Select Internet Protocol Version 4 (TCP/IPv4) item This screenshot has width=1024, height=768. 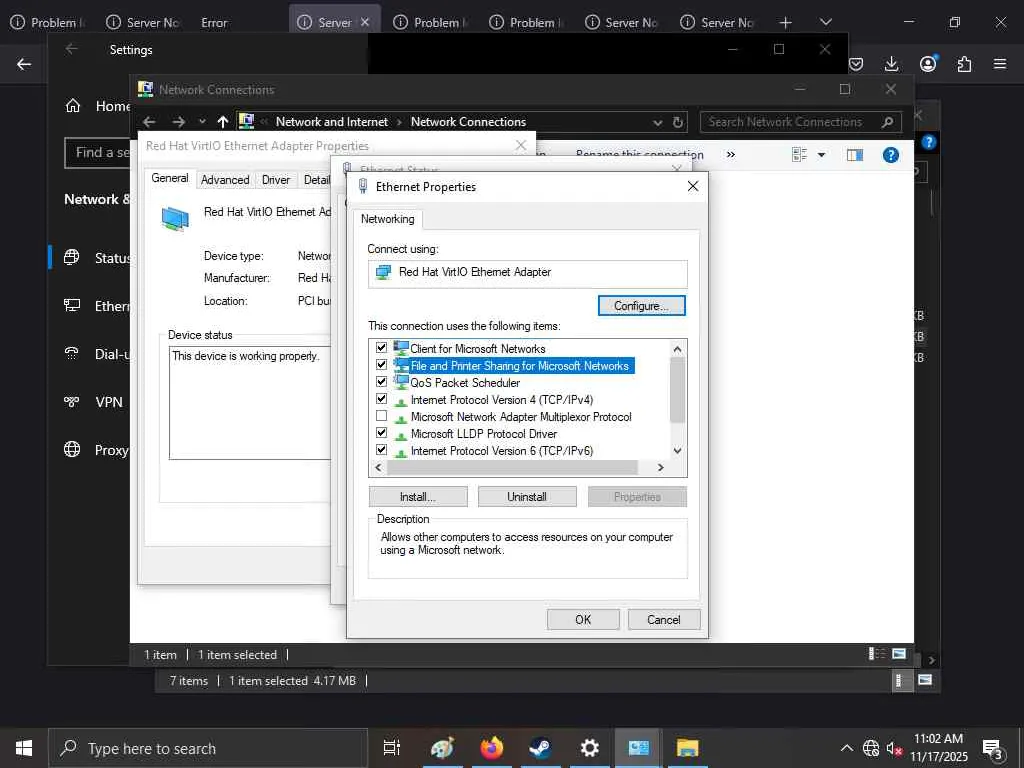(x=502, y=400)
